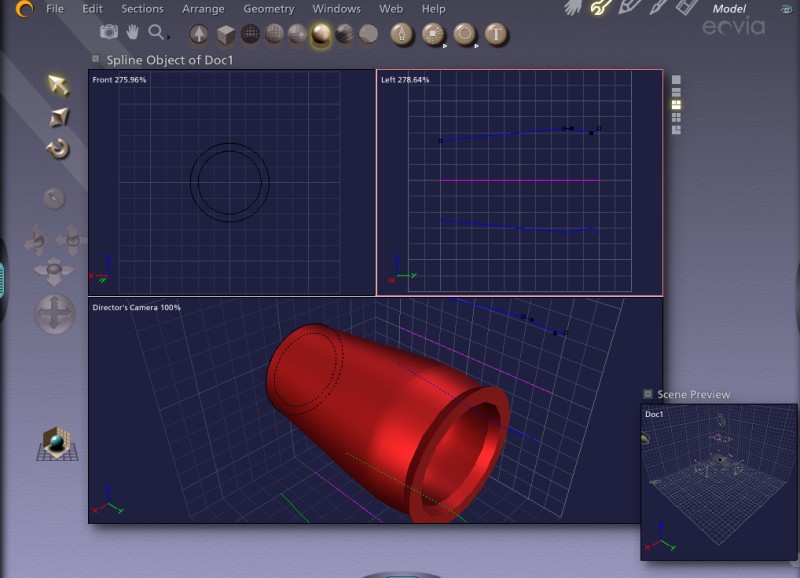
Task: Click the camera snapshot icon
Action: [x=108, y=33]
